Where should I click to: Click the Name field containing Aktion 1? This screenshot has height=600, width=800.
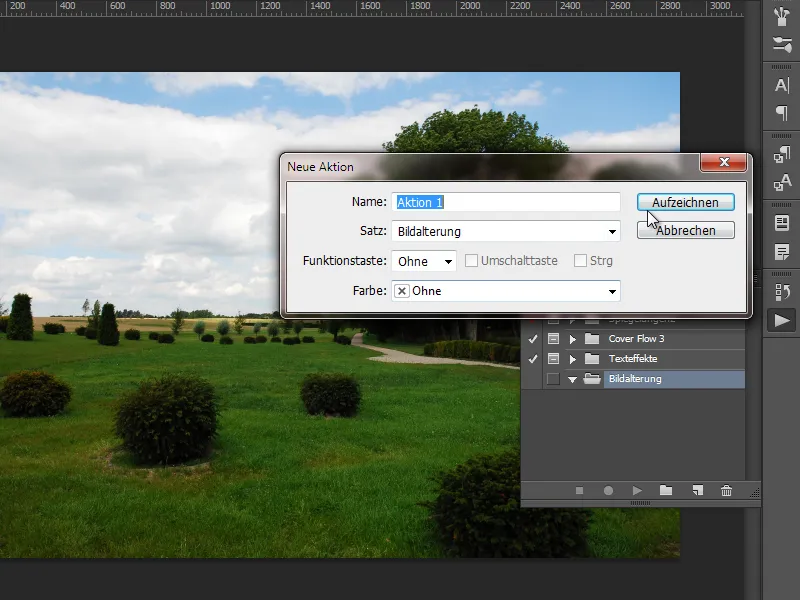506,202
